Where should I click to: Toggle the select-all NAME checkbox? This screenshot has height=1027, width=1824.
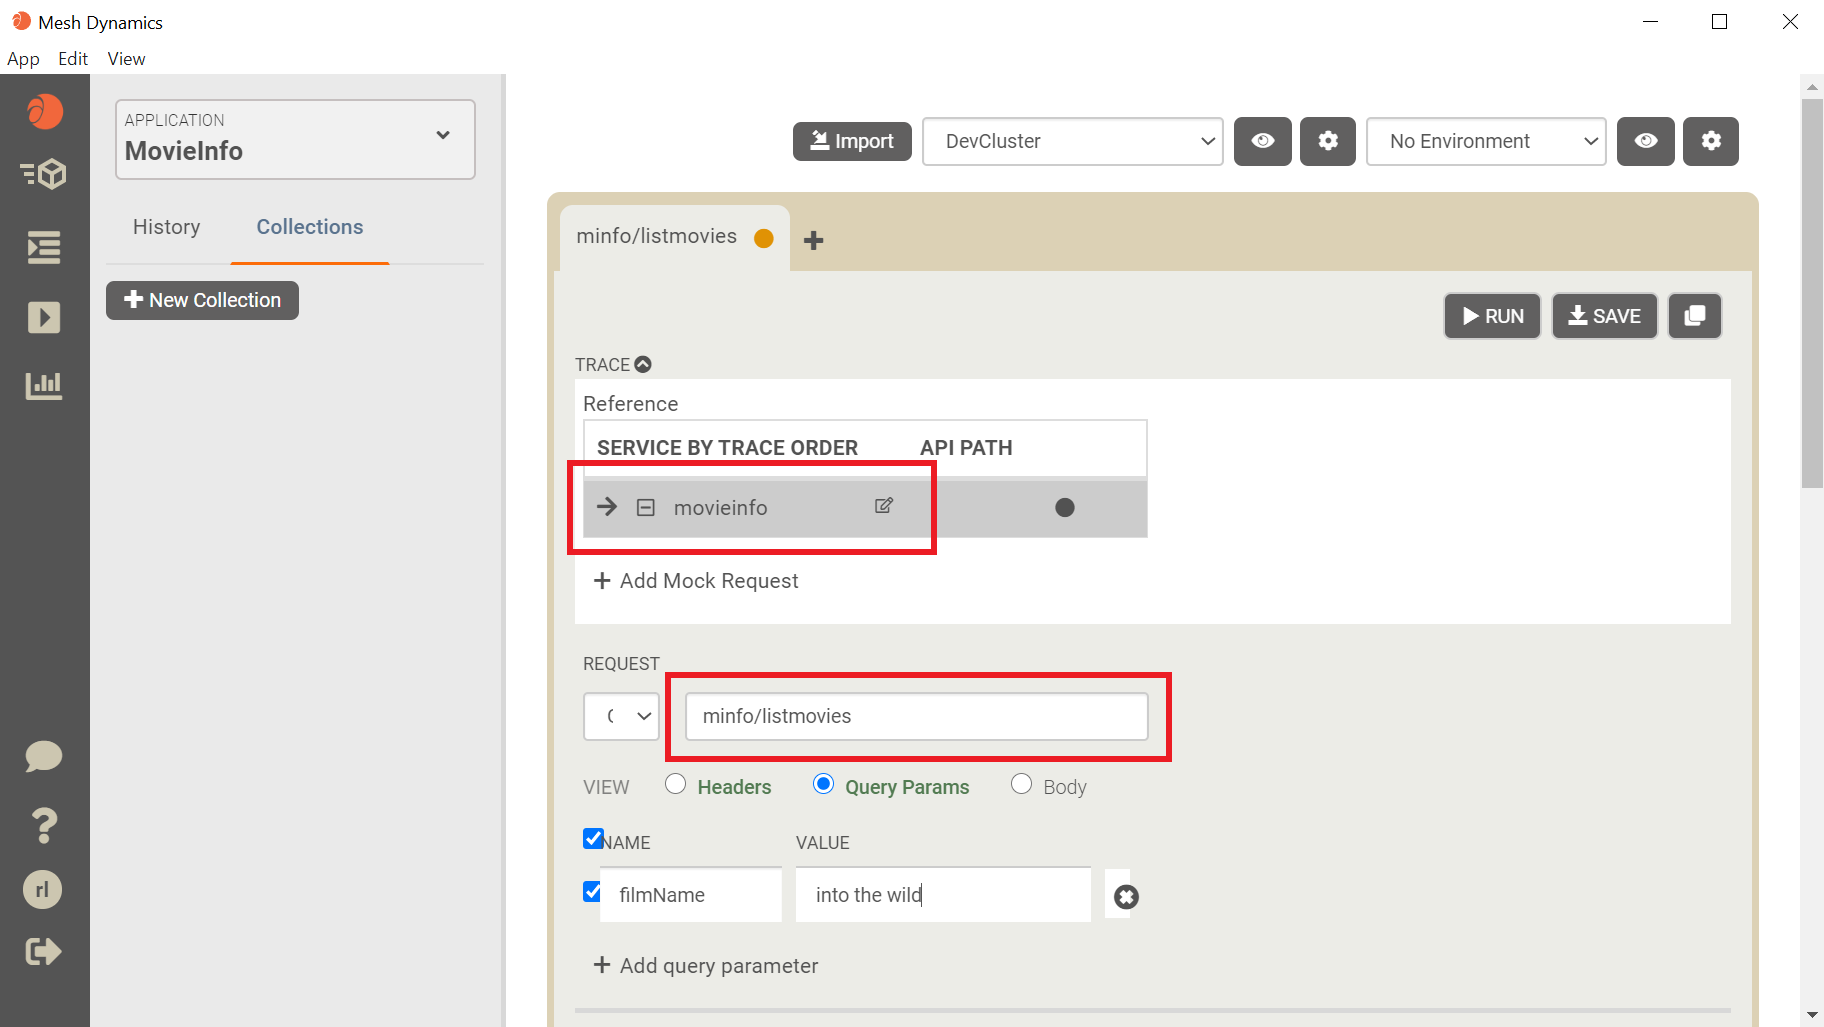593,838
